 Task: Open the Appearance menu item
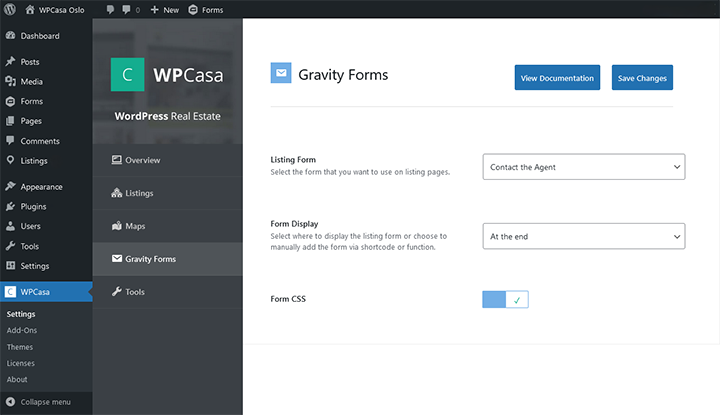tap(46, 186)
